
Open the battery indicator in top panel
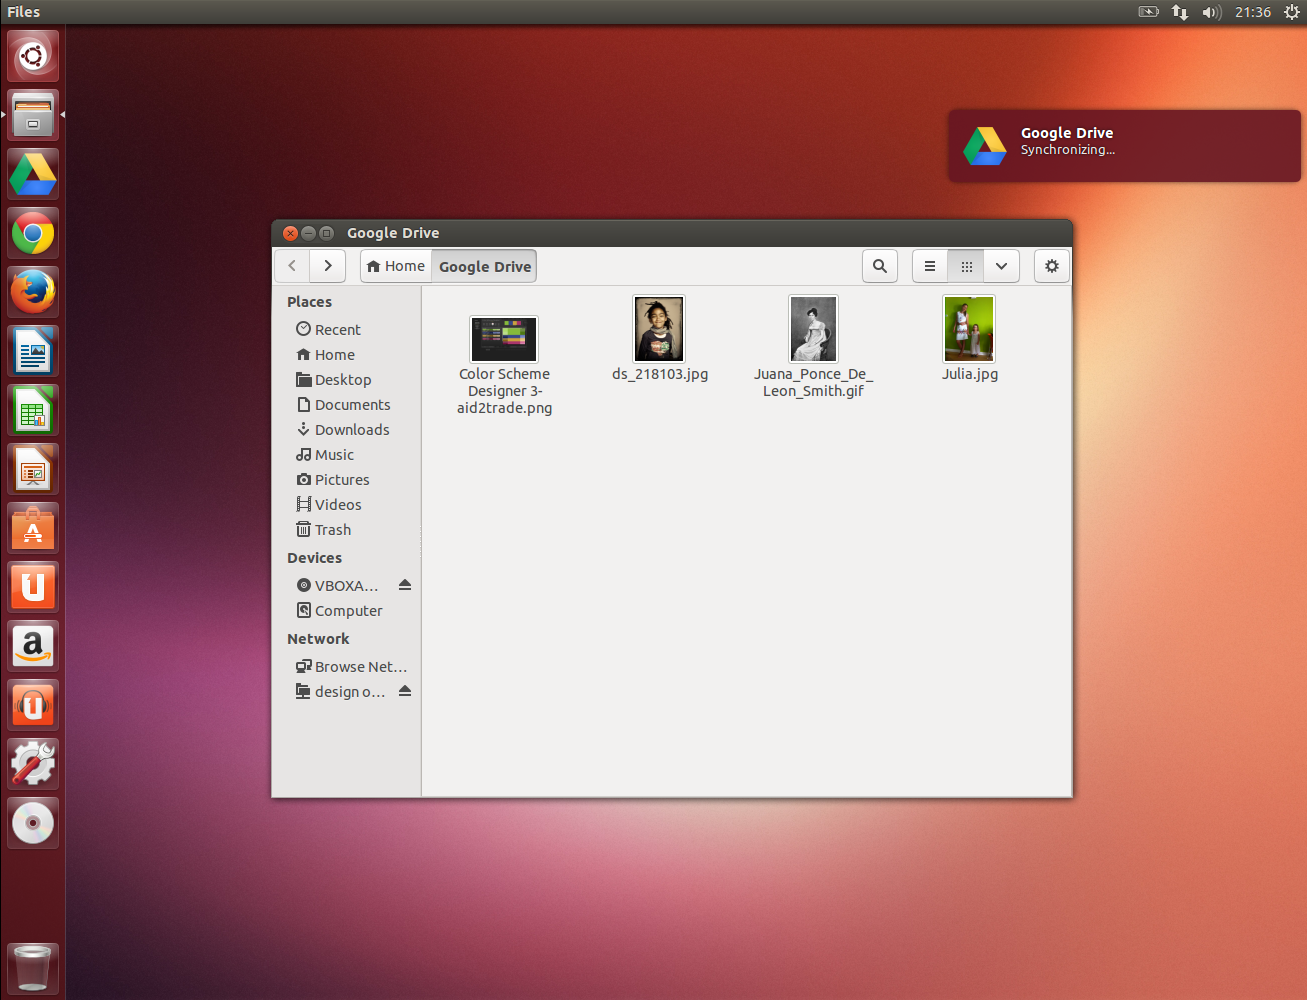tap(1149, 12)
